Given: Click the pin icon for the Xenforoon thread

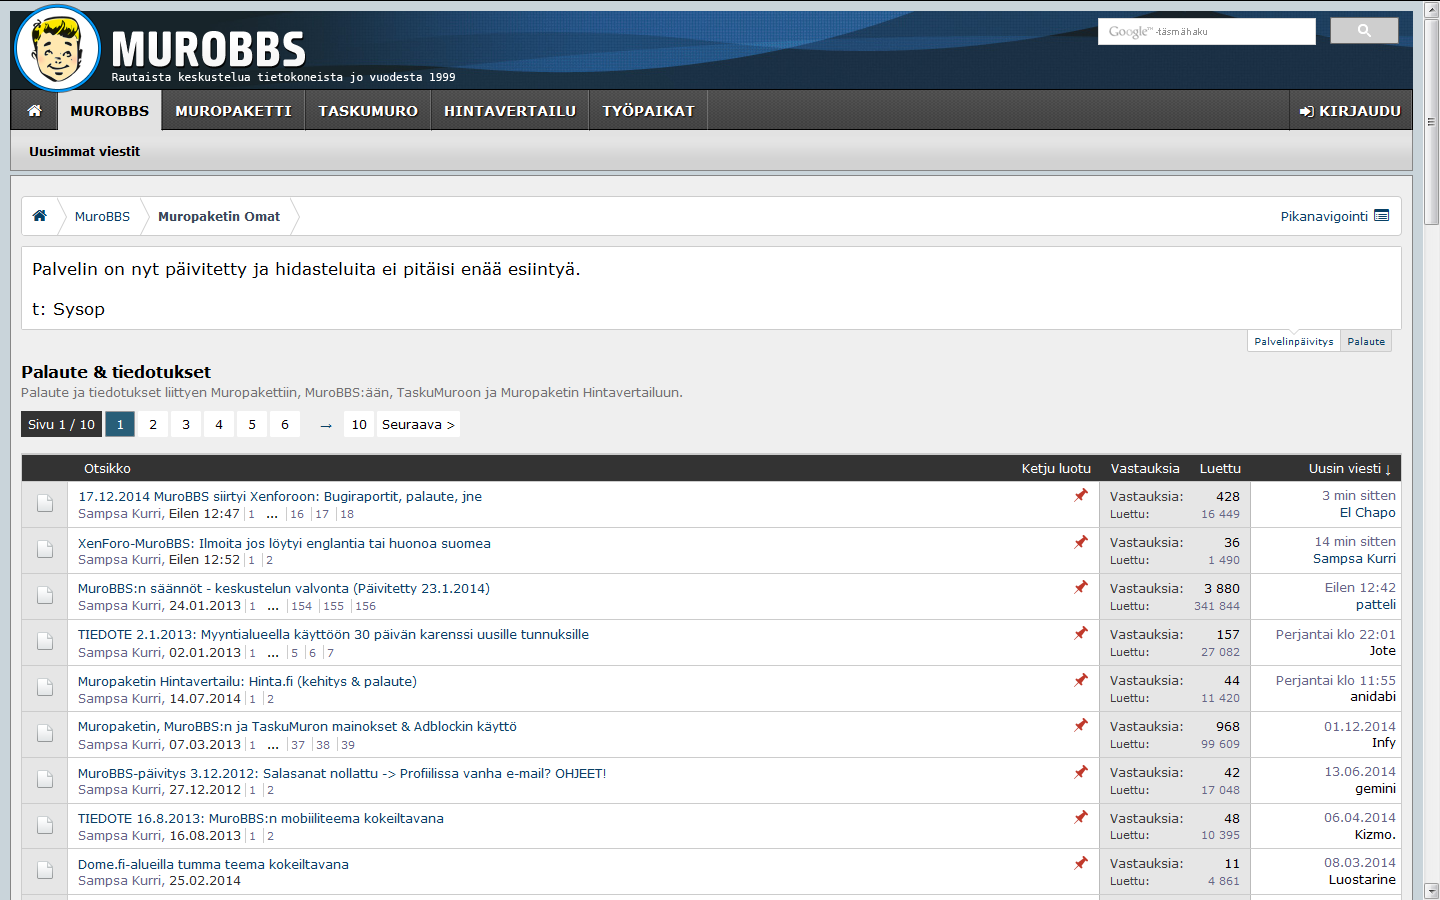Looking at the screenshot, I should coord(1081,495).
